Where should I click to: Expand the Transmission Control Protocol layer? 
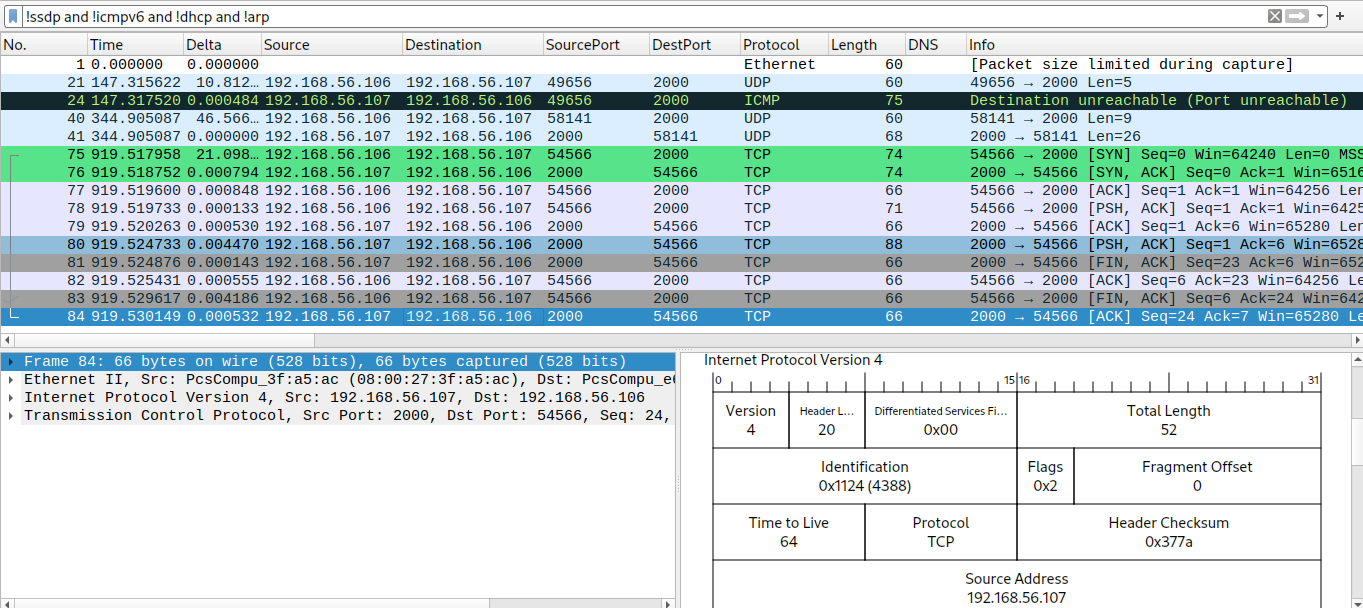point(10,415)
